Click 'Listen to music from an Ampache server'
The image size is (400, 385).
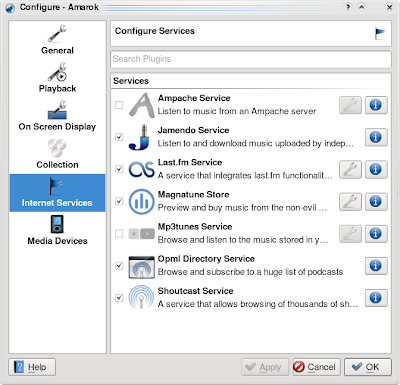[237, 111]
